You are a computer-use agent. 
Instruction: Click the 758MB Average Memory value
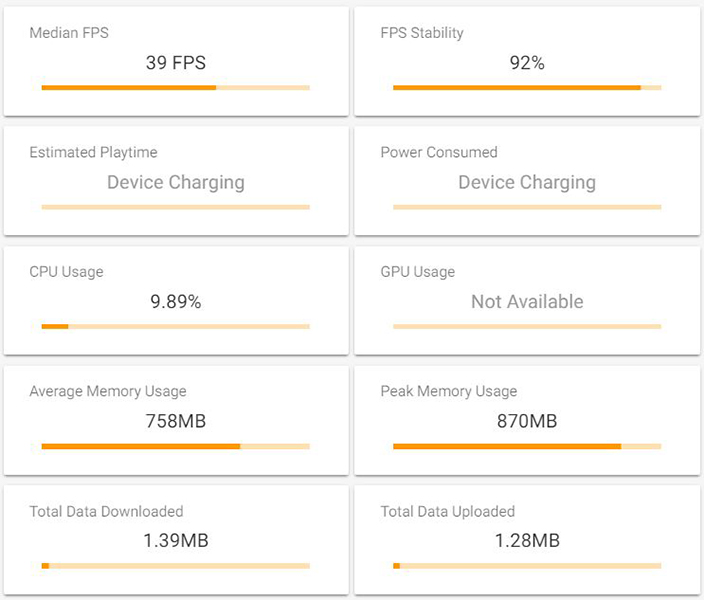pos(176,421)
